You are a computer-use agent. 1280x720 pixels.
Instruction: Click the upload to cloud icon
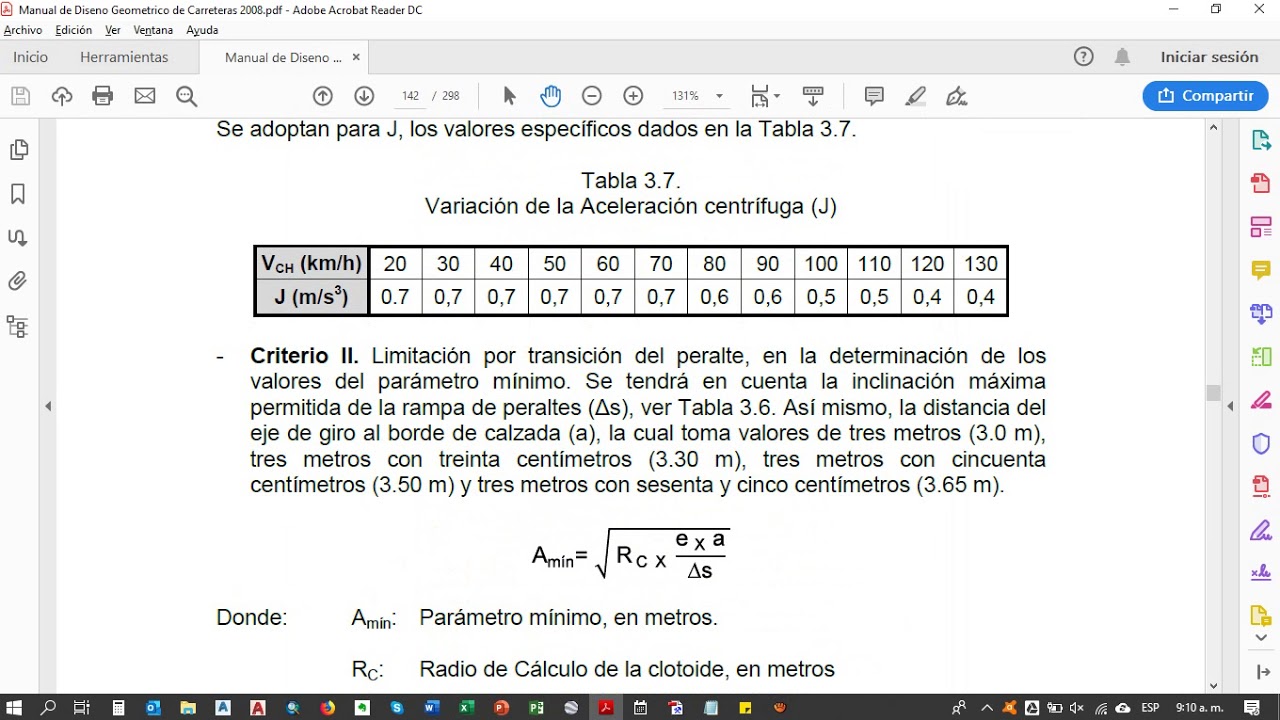[x=62, y=96]
